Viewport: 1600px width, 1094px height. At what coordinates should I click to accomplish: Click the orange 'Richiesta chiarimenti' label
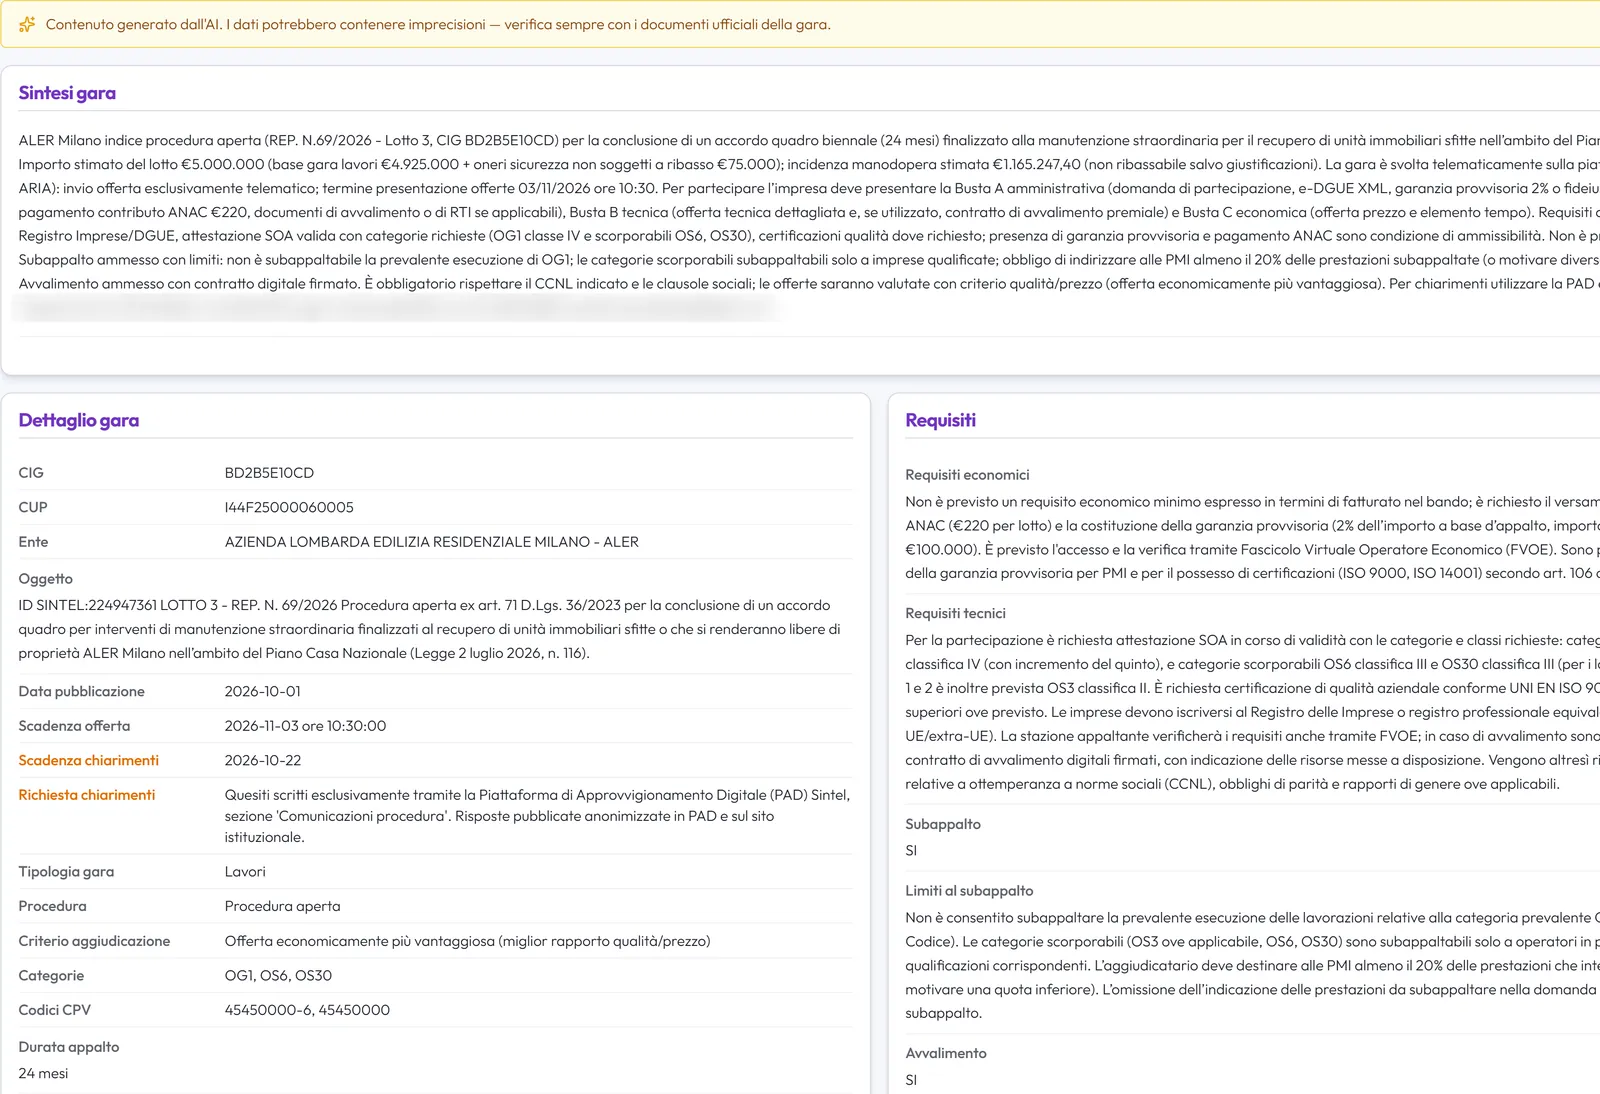pyautogui.click(x=86, y=795)
